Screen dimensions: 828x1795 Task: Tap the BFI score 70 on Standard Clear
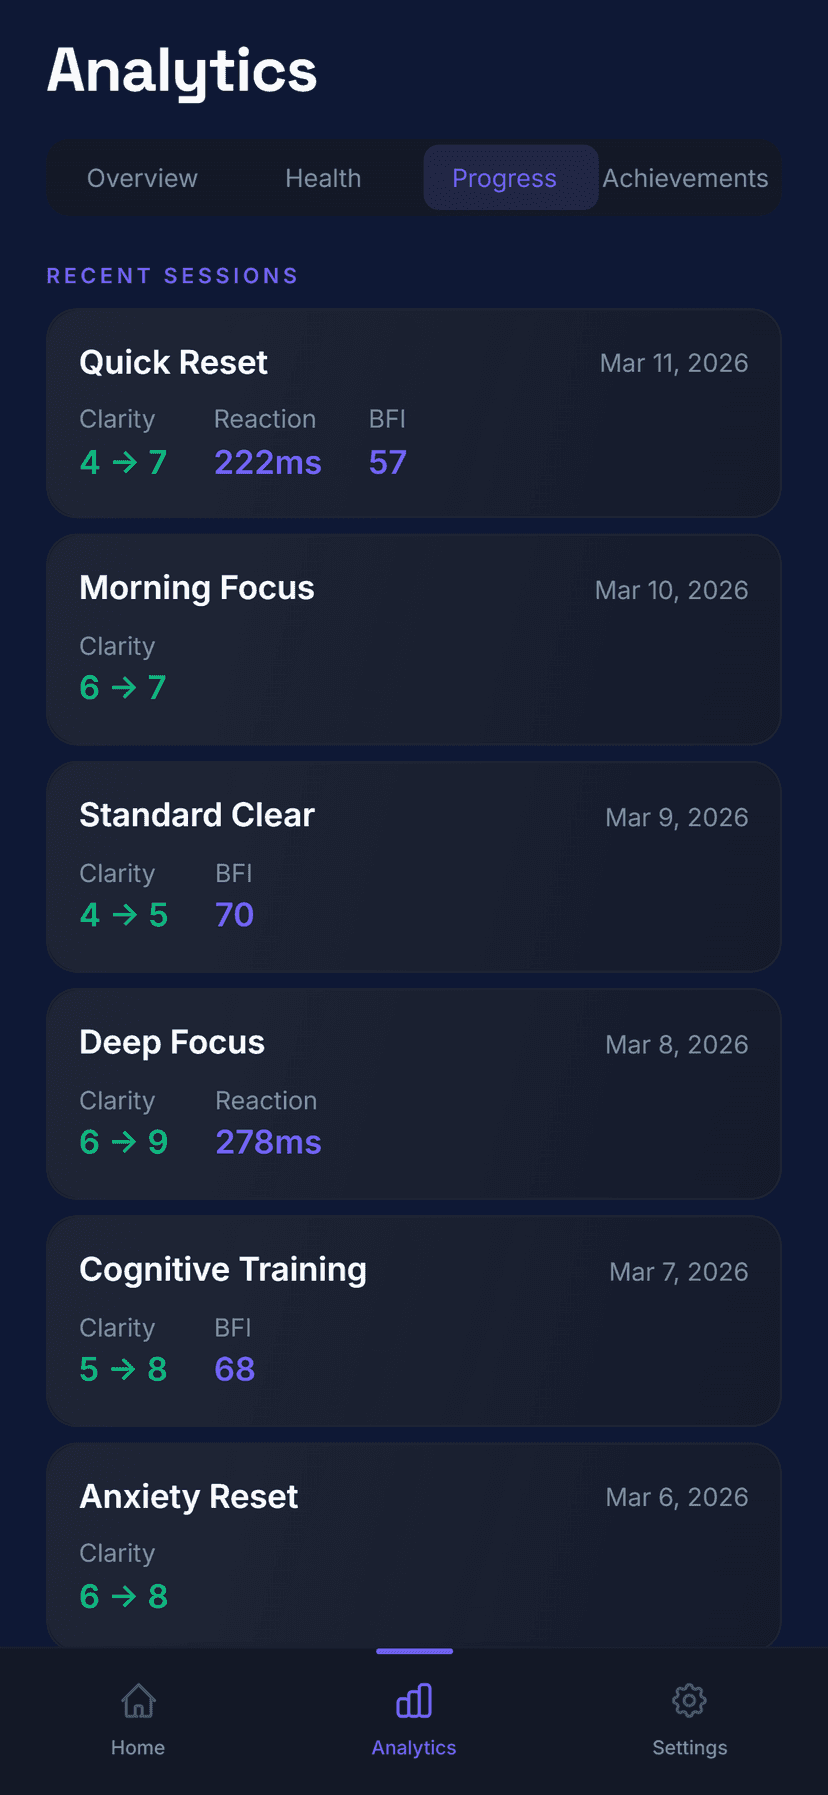[234, 914]
